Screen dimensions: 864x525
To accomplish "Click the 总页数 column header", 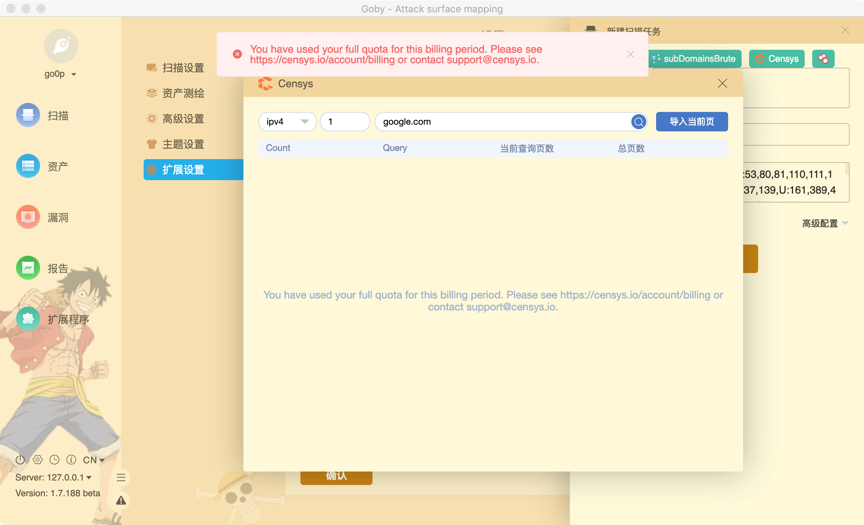I will 631,148.
